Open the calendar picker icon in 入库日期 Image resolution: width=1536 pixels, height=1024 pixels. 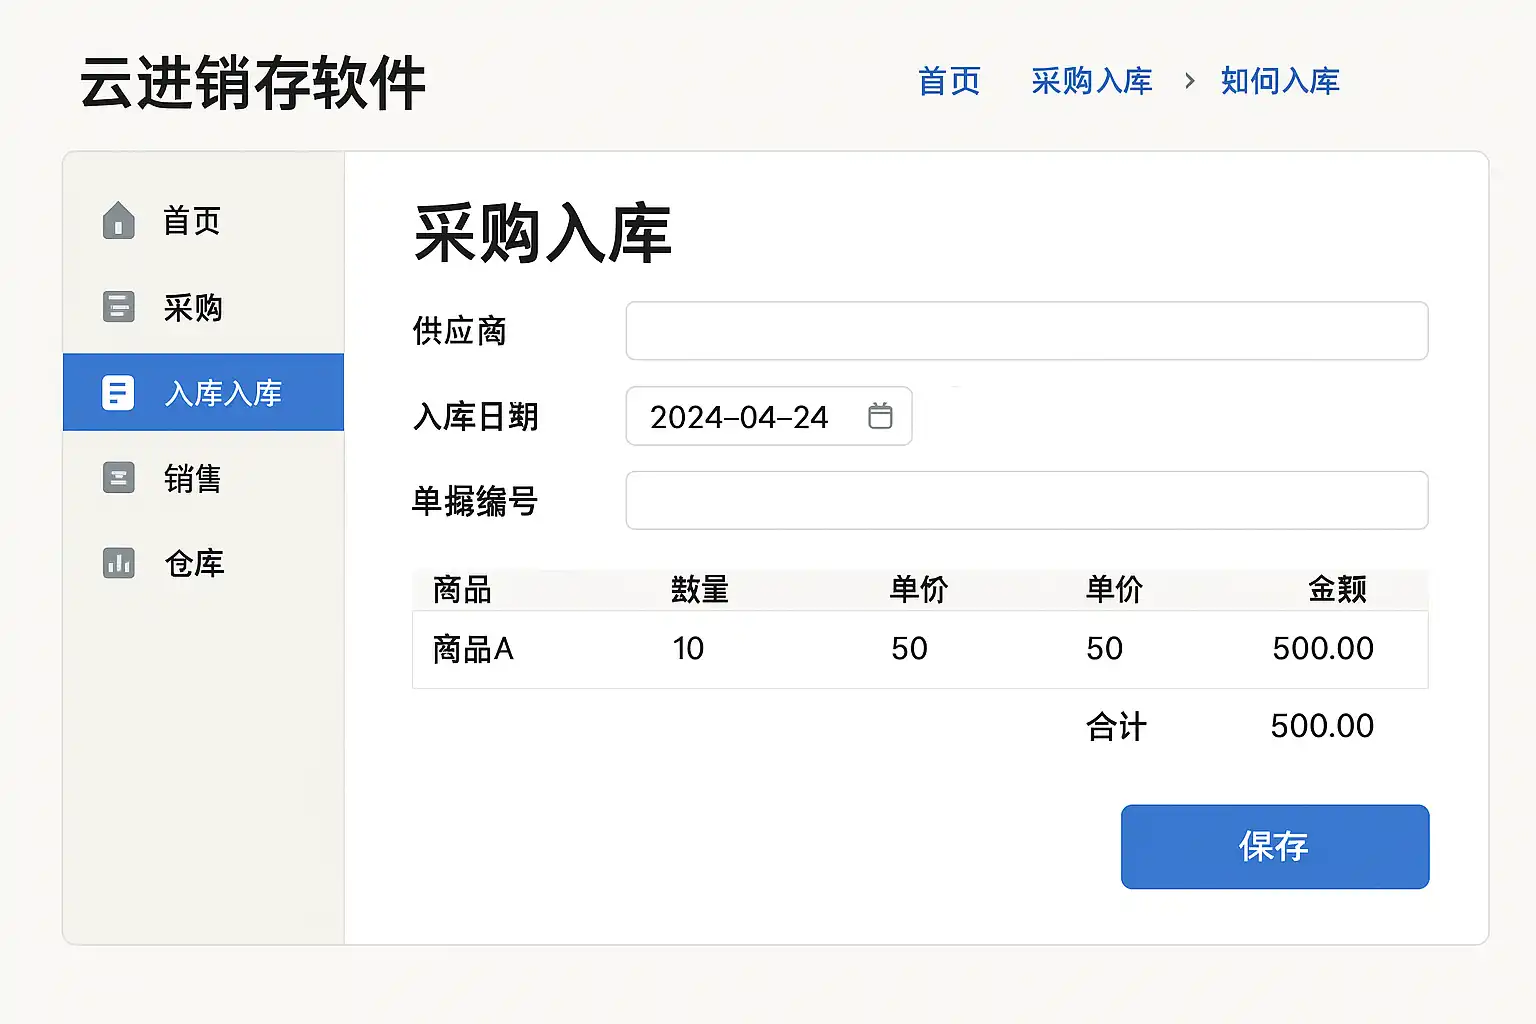point(880,416)
